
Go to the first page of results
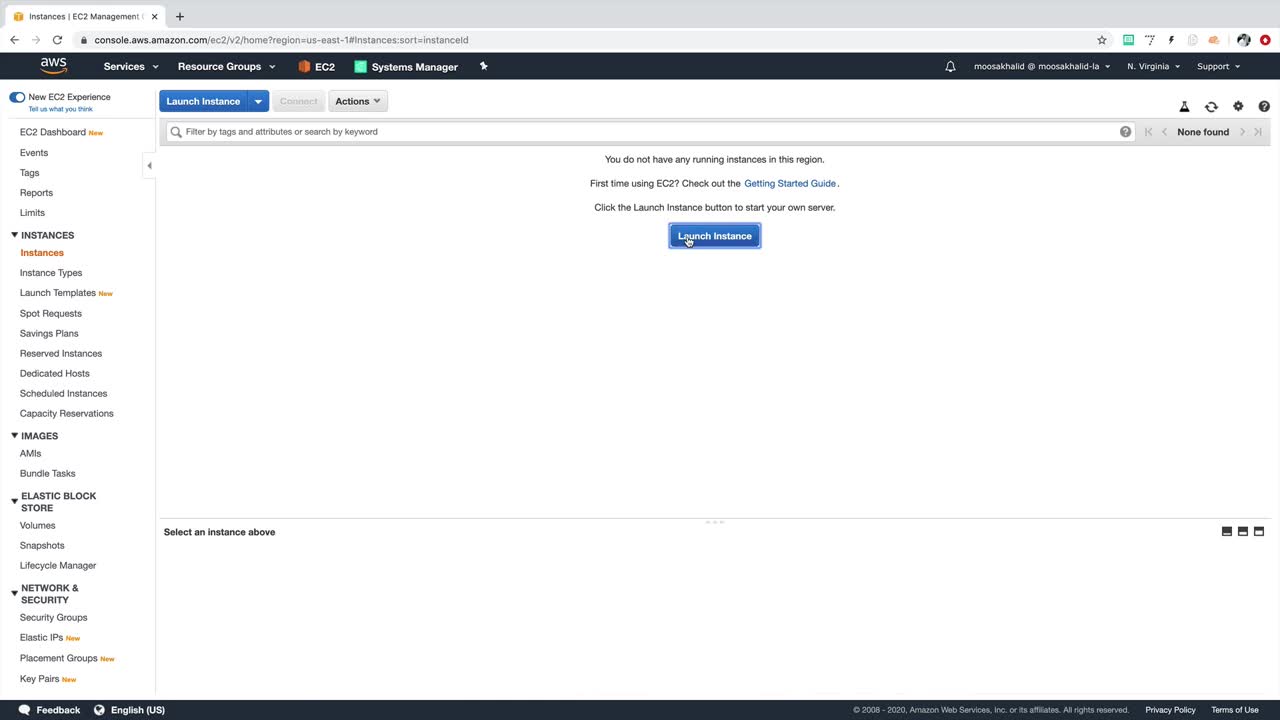pyautogui.click(x=1148, y=132)
